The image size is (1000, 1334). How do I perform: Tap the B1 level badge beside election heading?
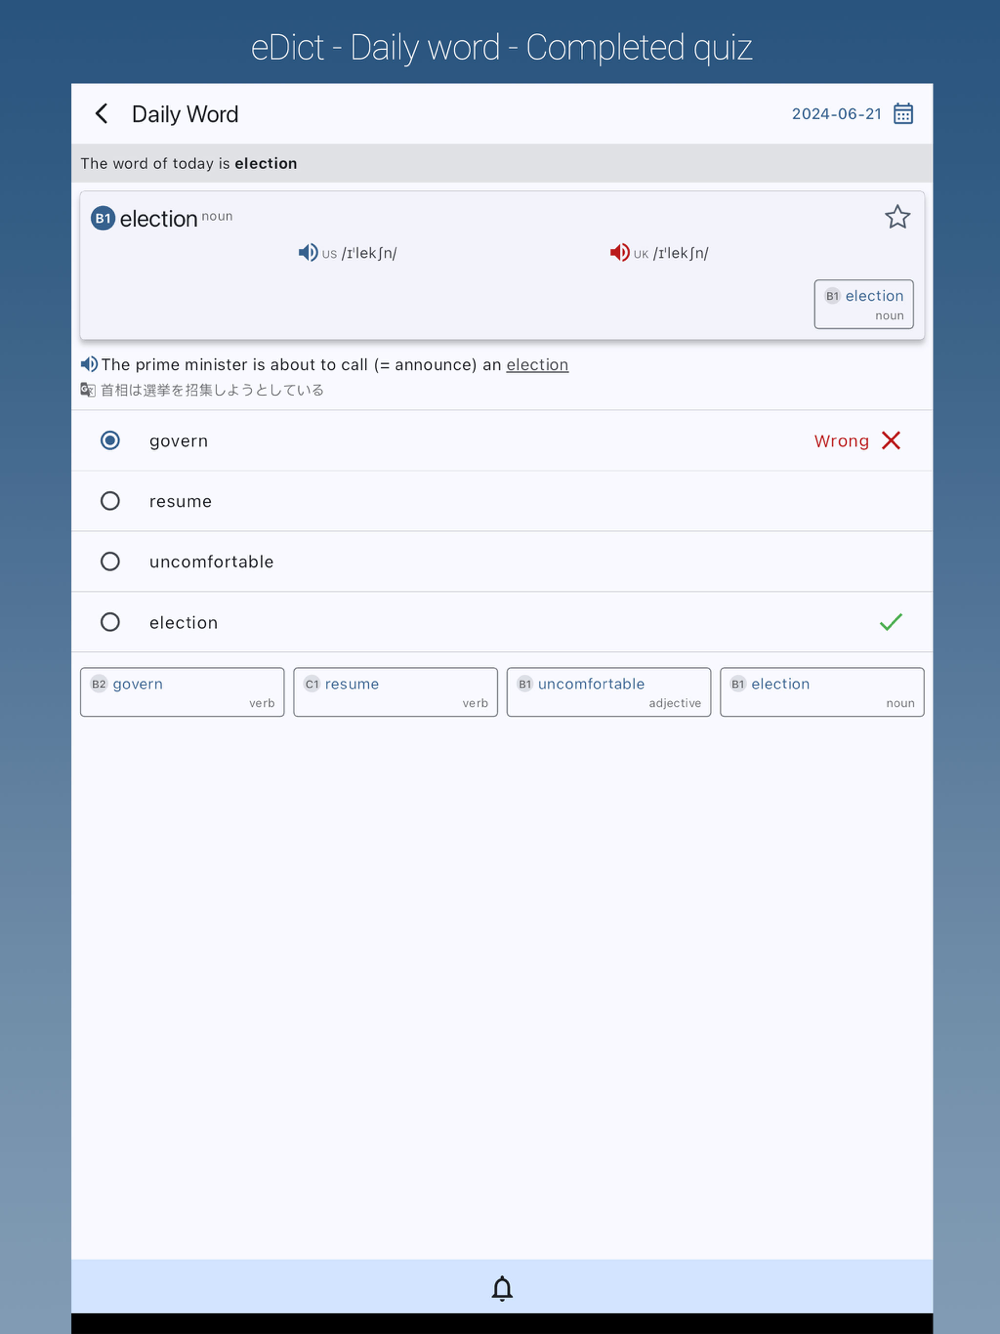[x=103, y=218]
